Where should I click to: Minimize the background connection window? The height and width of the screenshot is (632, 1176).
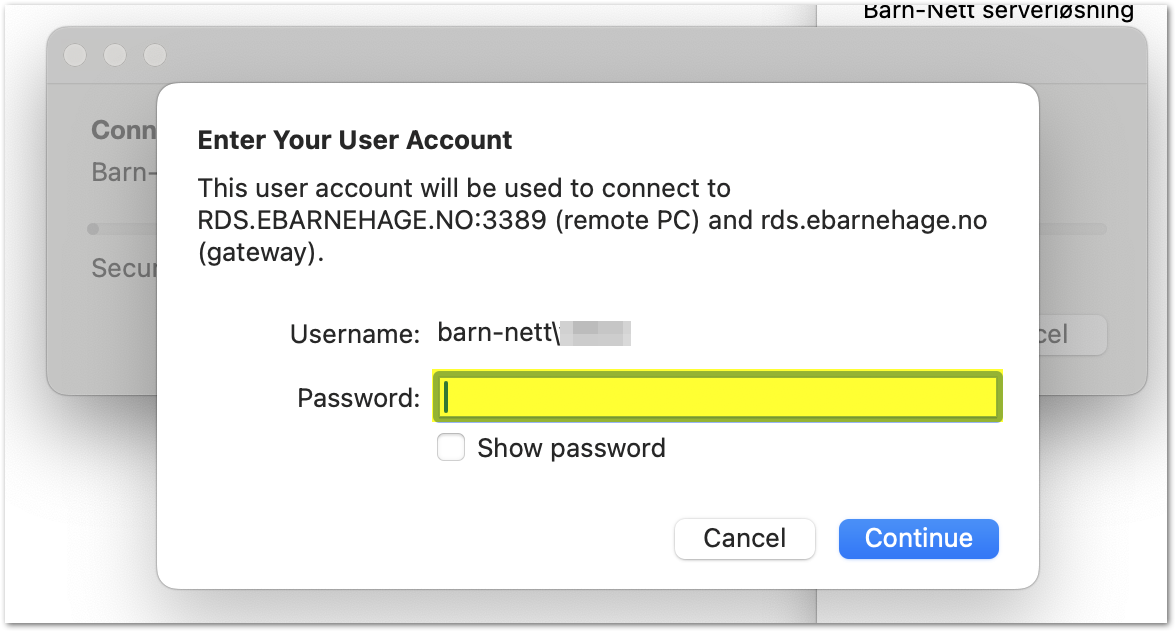[115, 55]
